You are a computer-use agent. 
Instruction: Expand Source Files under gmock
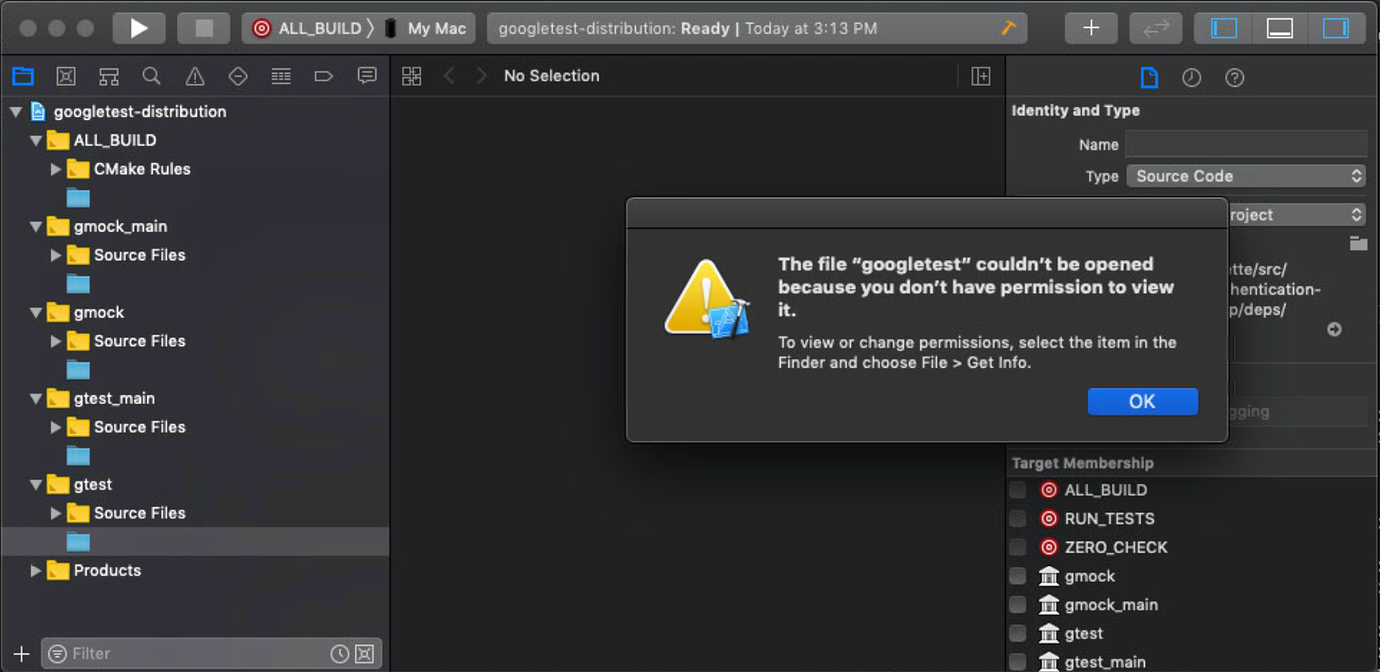click(x=56, y=341)
